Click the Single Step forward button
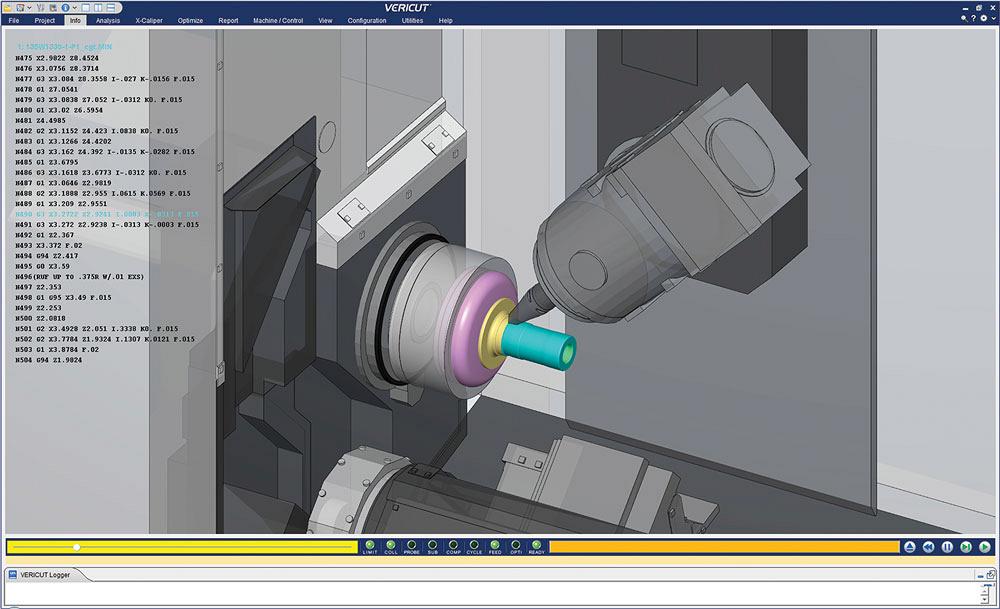The width and height of the screenshot is (1000, 609). 966,547
